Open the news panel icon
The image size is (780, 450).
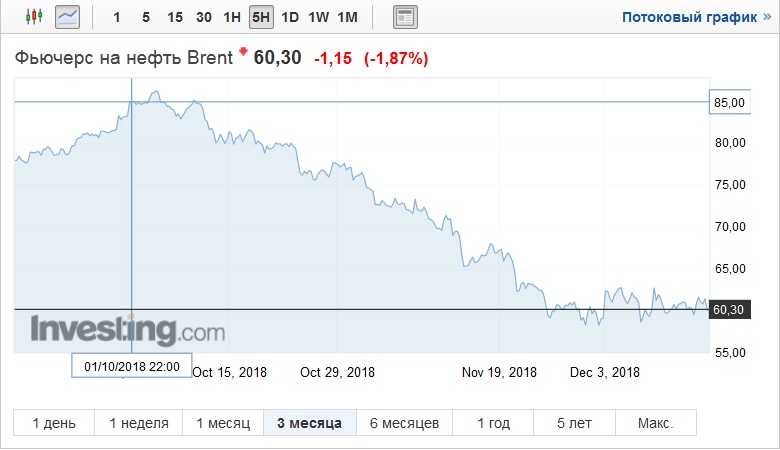point(405,17)
